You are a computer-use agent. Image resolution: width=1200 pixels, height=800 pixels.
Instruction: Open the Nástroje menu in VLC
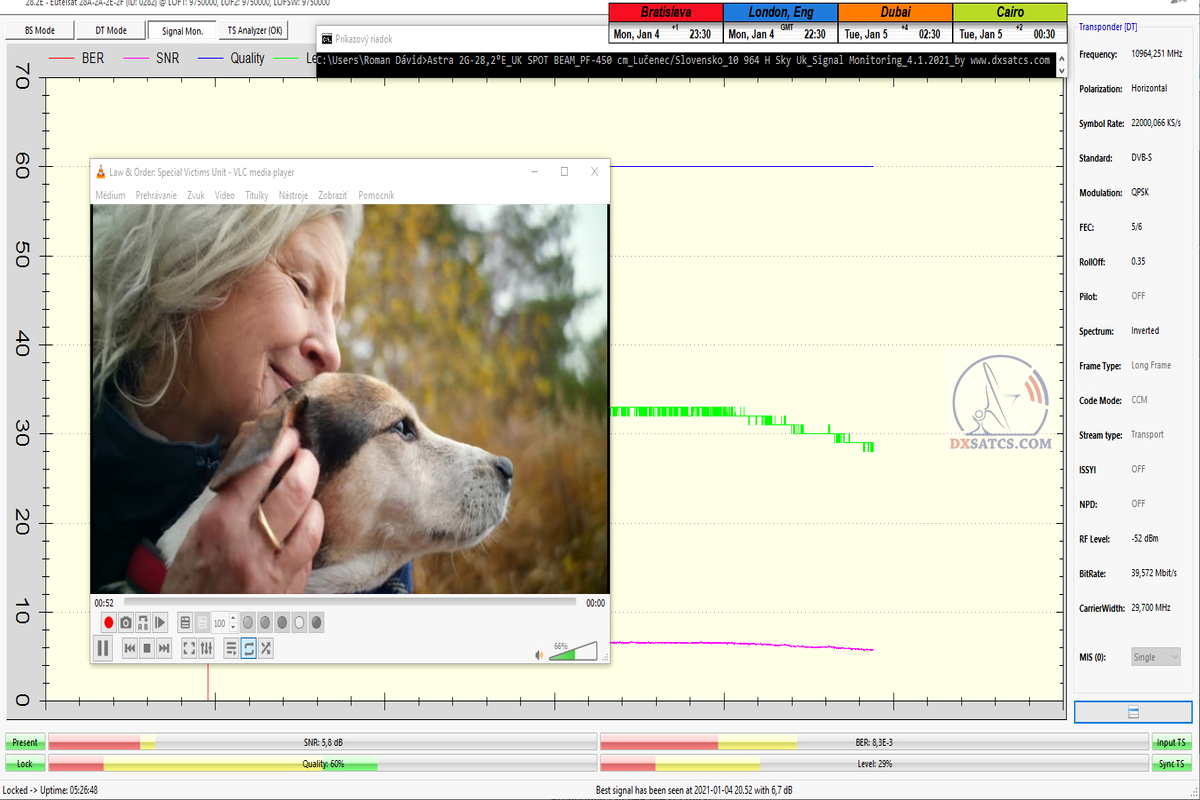coord(293,195)
